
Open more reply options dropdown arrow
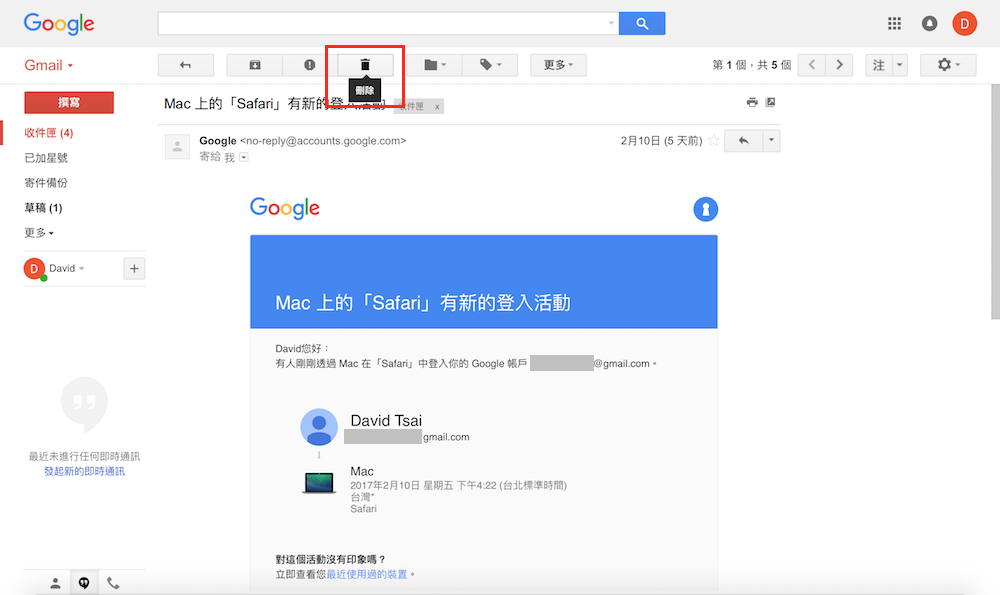771,140
